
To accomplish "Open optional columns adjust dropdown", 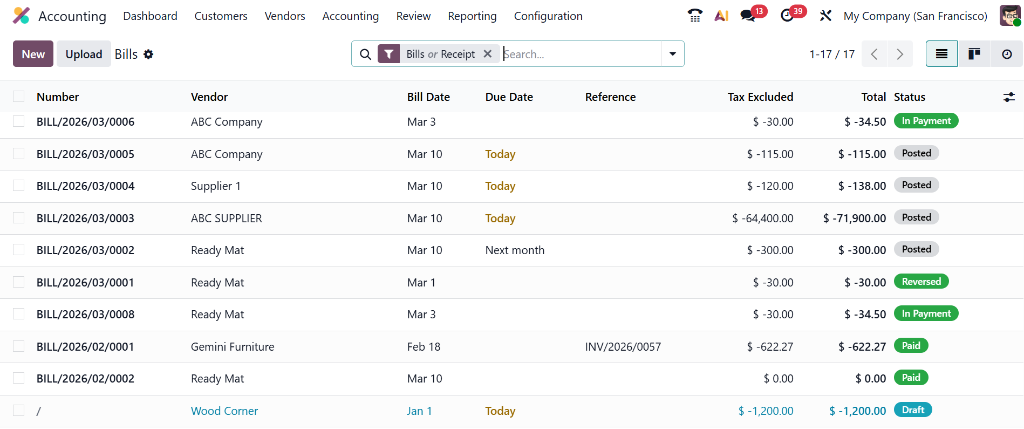I will pos(1009,97).
